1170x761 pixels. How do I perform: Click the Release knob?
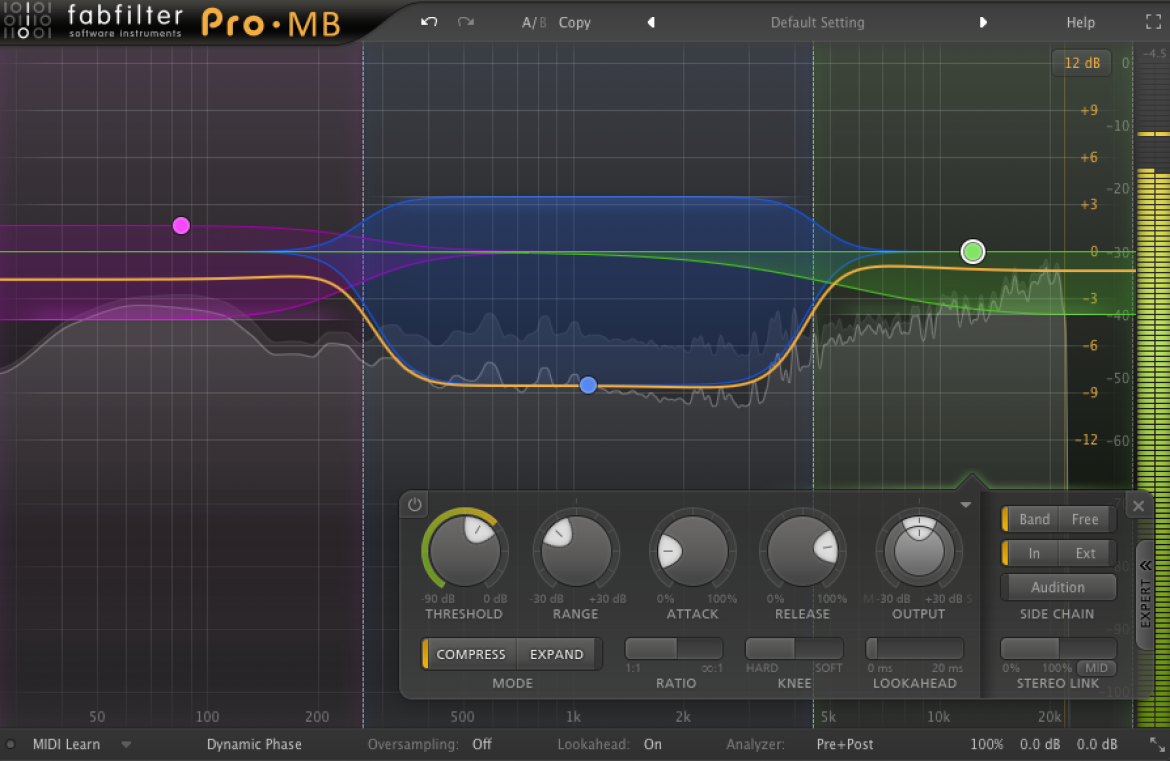pyautogui.click(x=803, y=551)
